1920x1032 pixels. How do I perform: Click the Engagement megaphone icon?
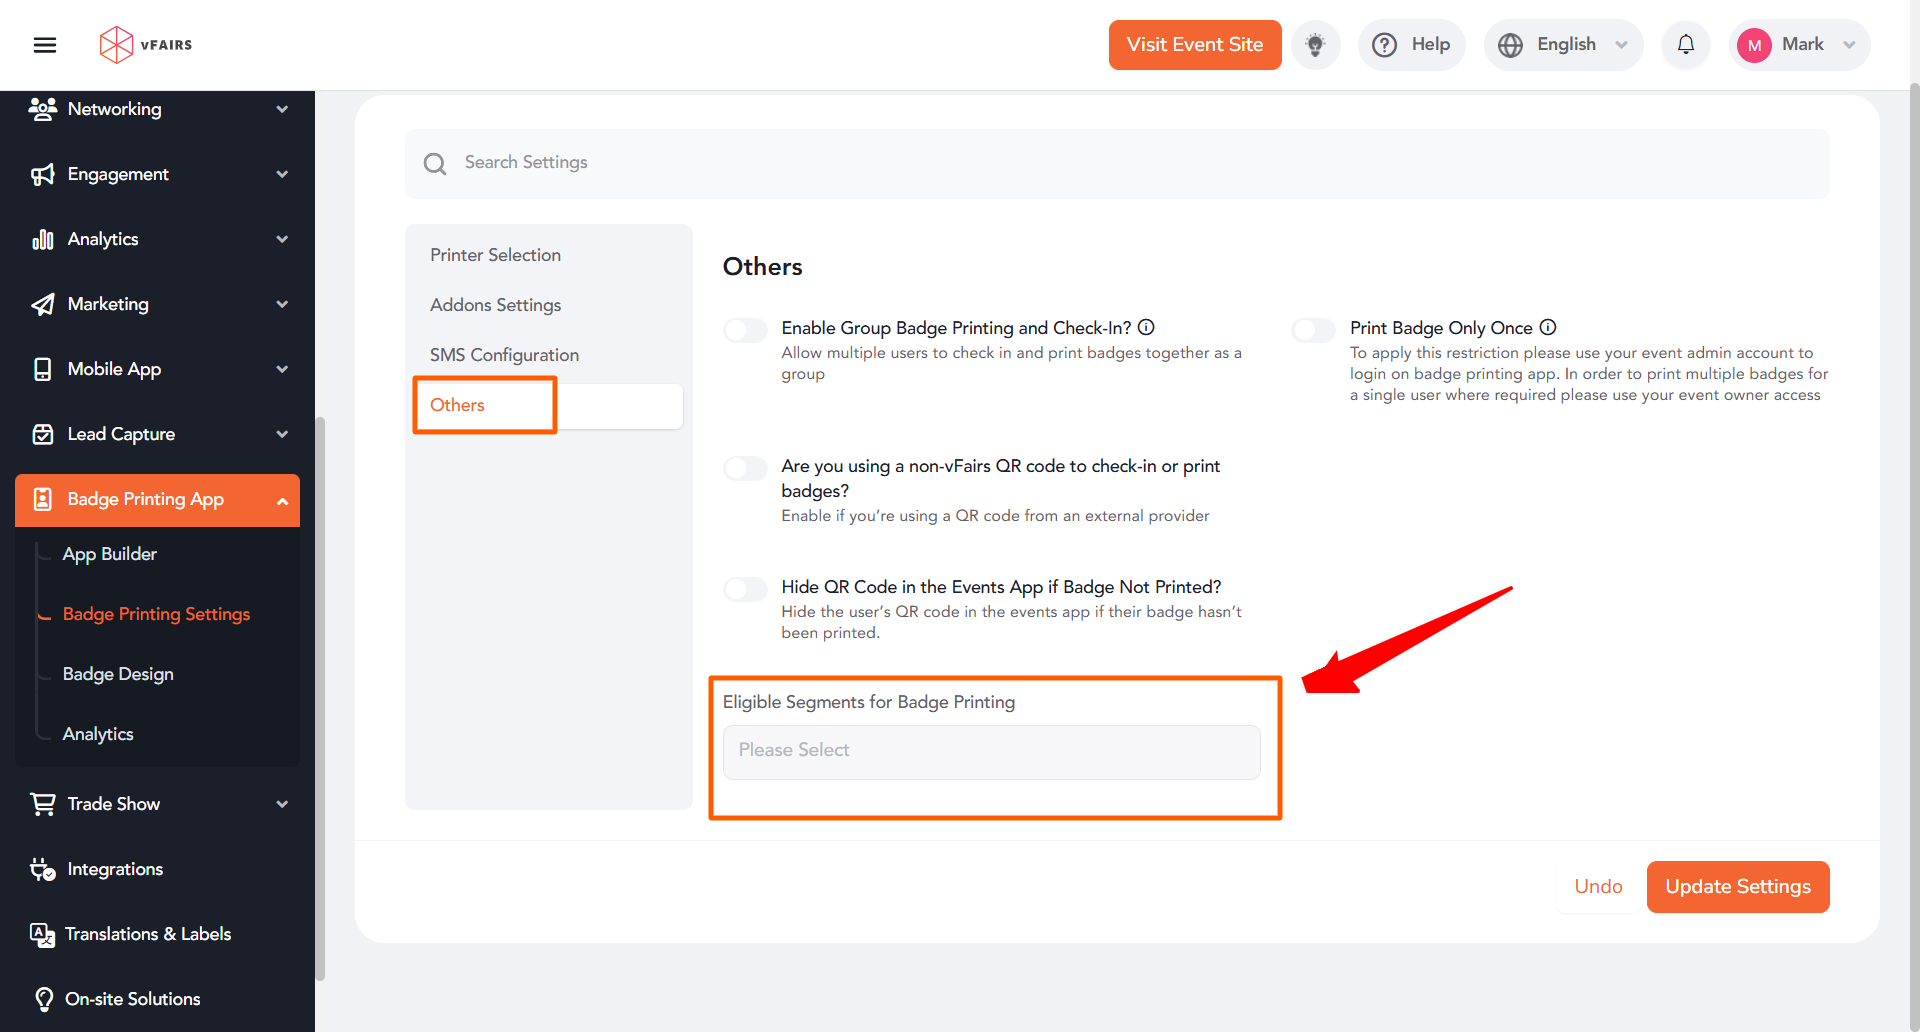click(x=42, y=174)
